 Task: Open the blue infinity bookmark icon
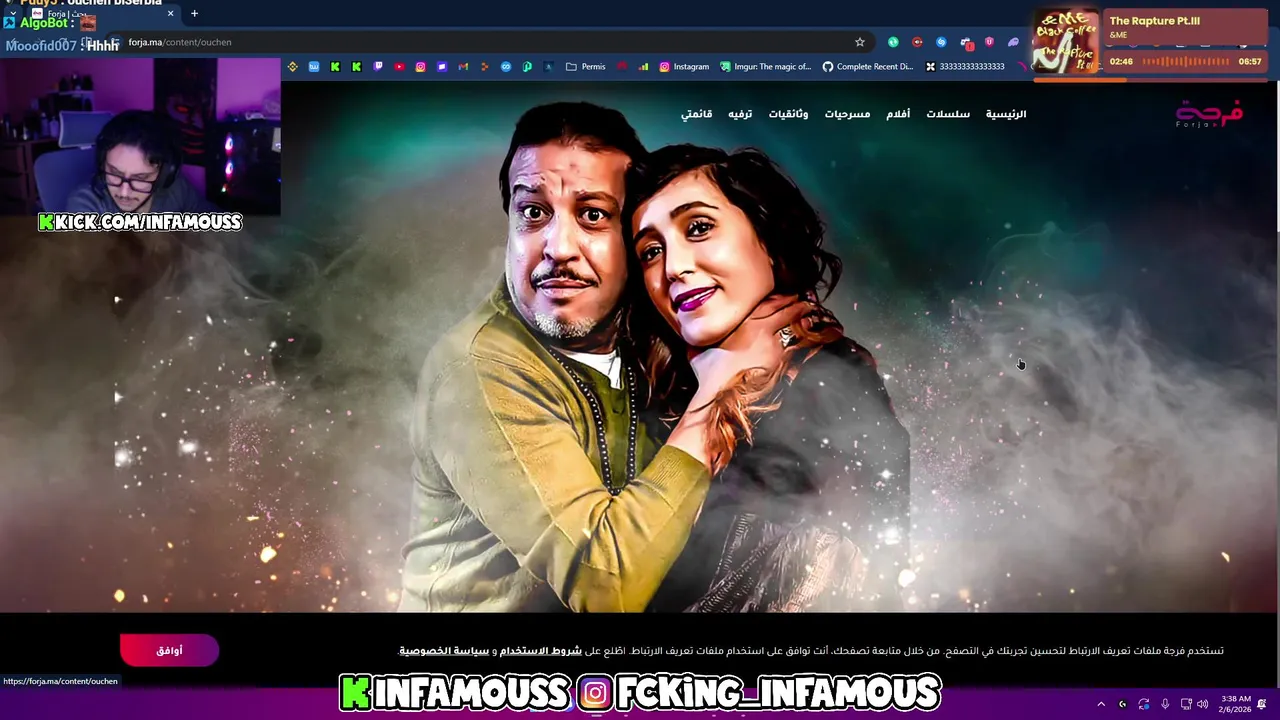pyautogui.click(x=506, y=67)
